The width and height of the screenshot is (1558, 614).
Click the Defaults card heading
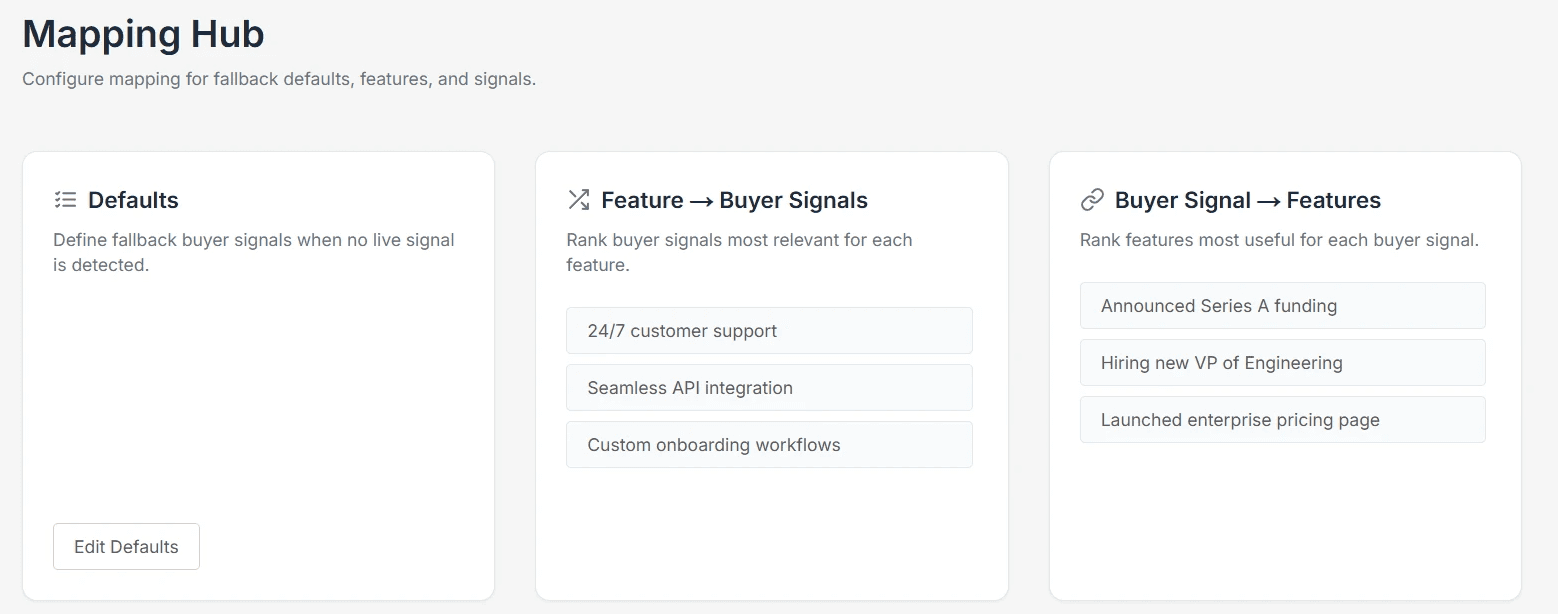[x=133, y=200]
